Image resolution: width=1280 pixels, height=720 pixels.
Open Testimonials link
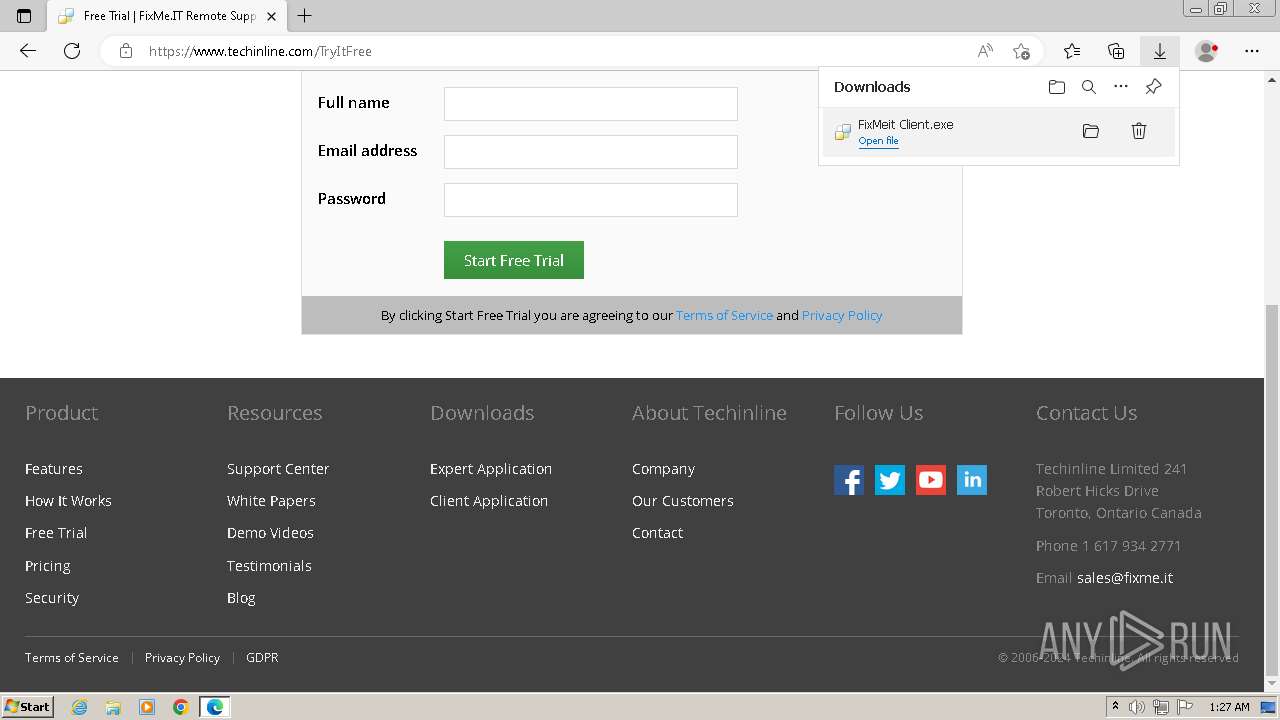coord(269,566)
